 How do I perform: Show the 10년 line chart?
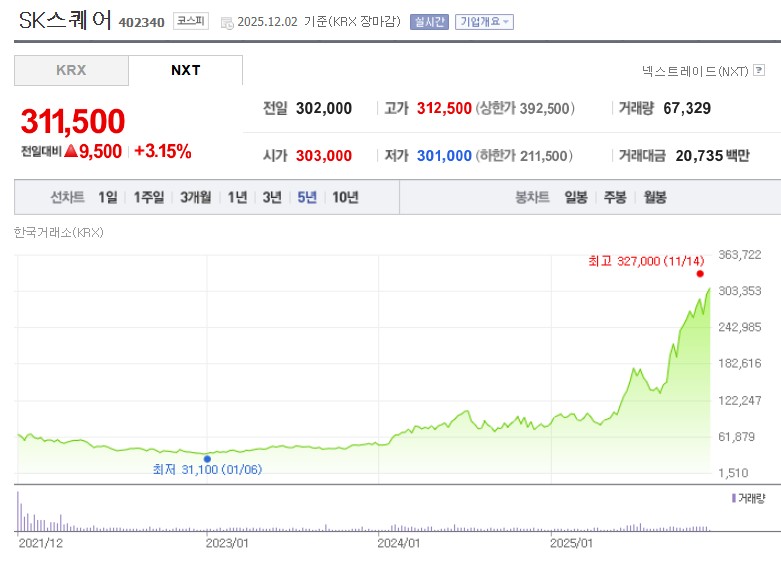pos(345,197)
